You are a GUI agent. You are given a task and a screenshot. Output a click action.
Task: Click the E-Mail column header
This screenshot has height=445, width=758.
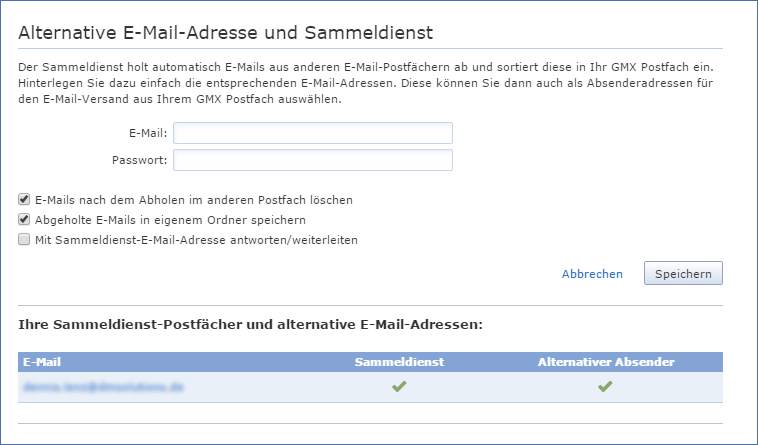pyautogui.click(x=42, y=362)
